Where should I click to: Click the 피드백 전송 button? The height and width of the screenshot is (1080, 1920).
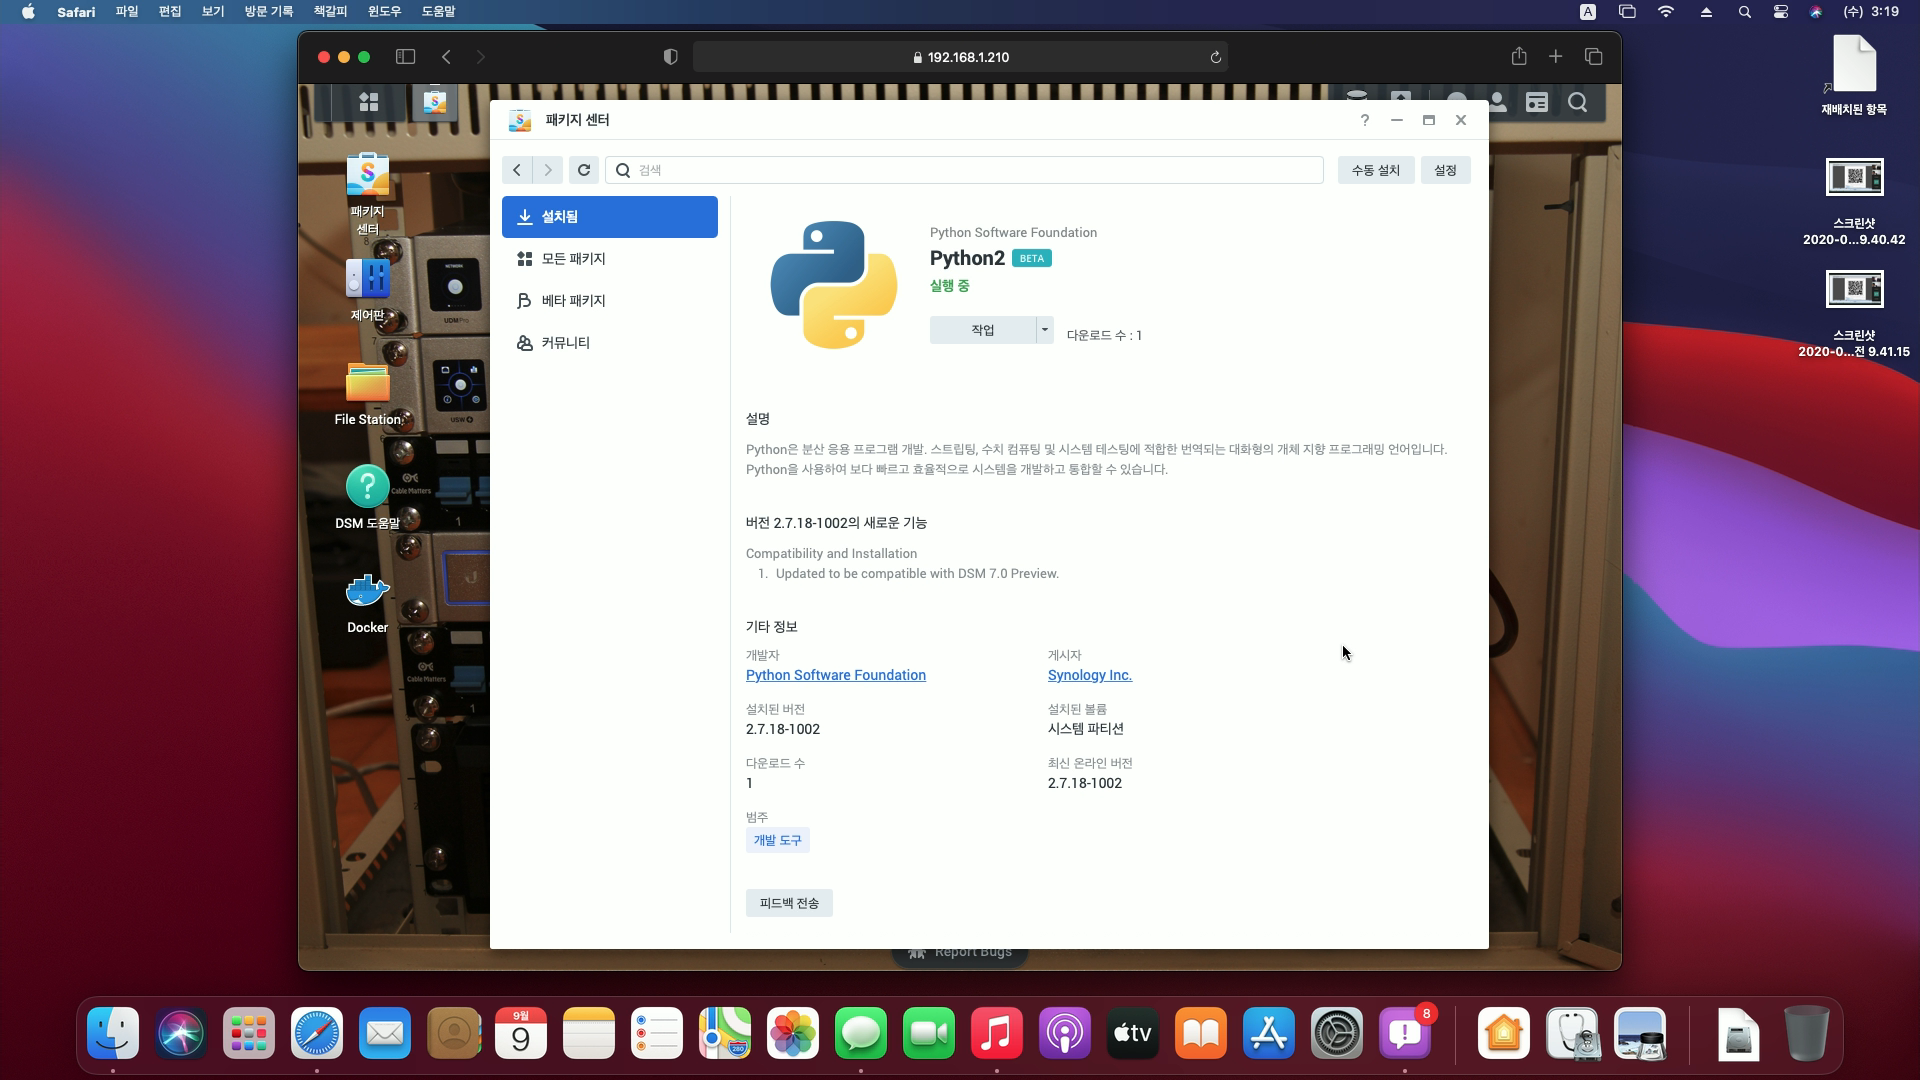pyautogui.click(x=788, y=903)
